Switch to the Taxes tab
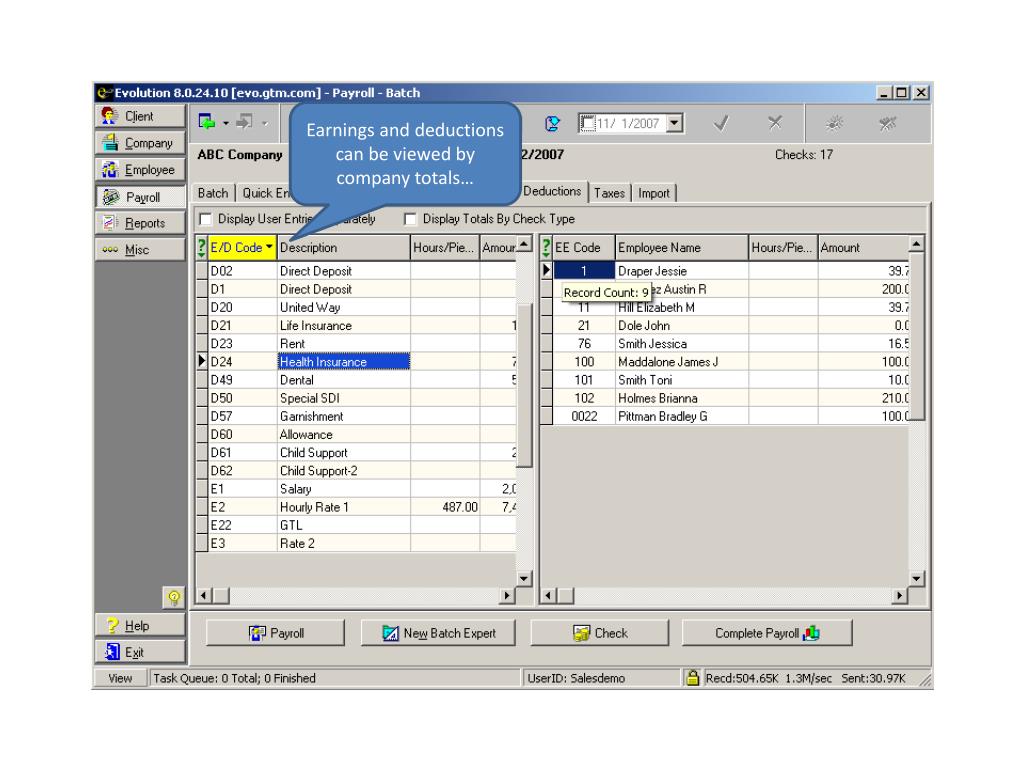Screen dimensions: 1024x768 [x=609, y=193]
